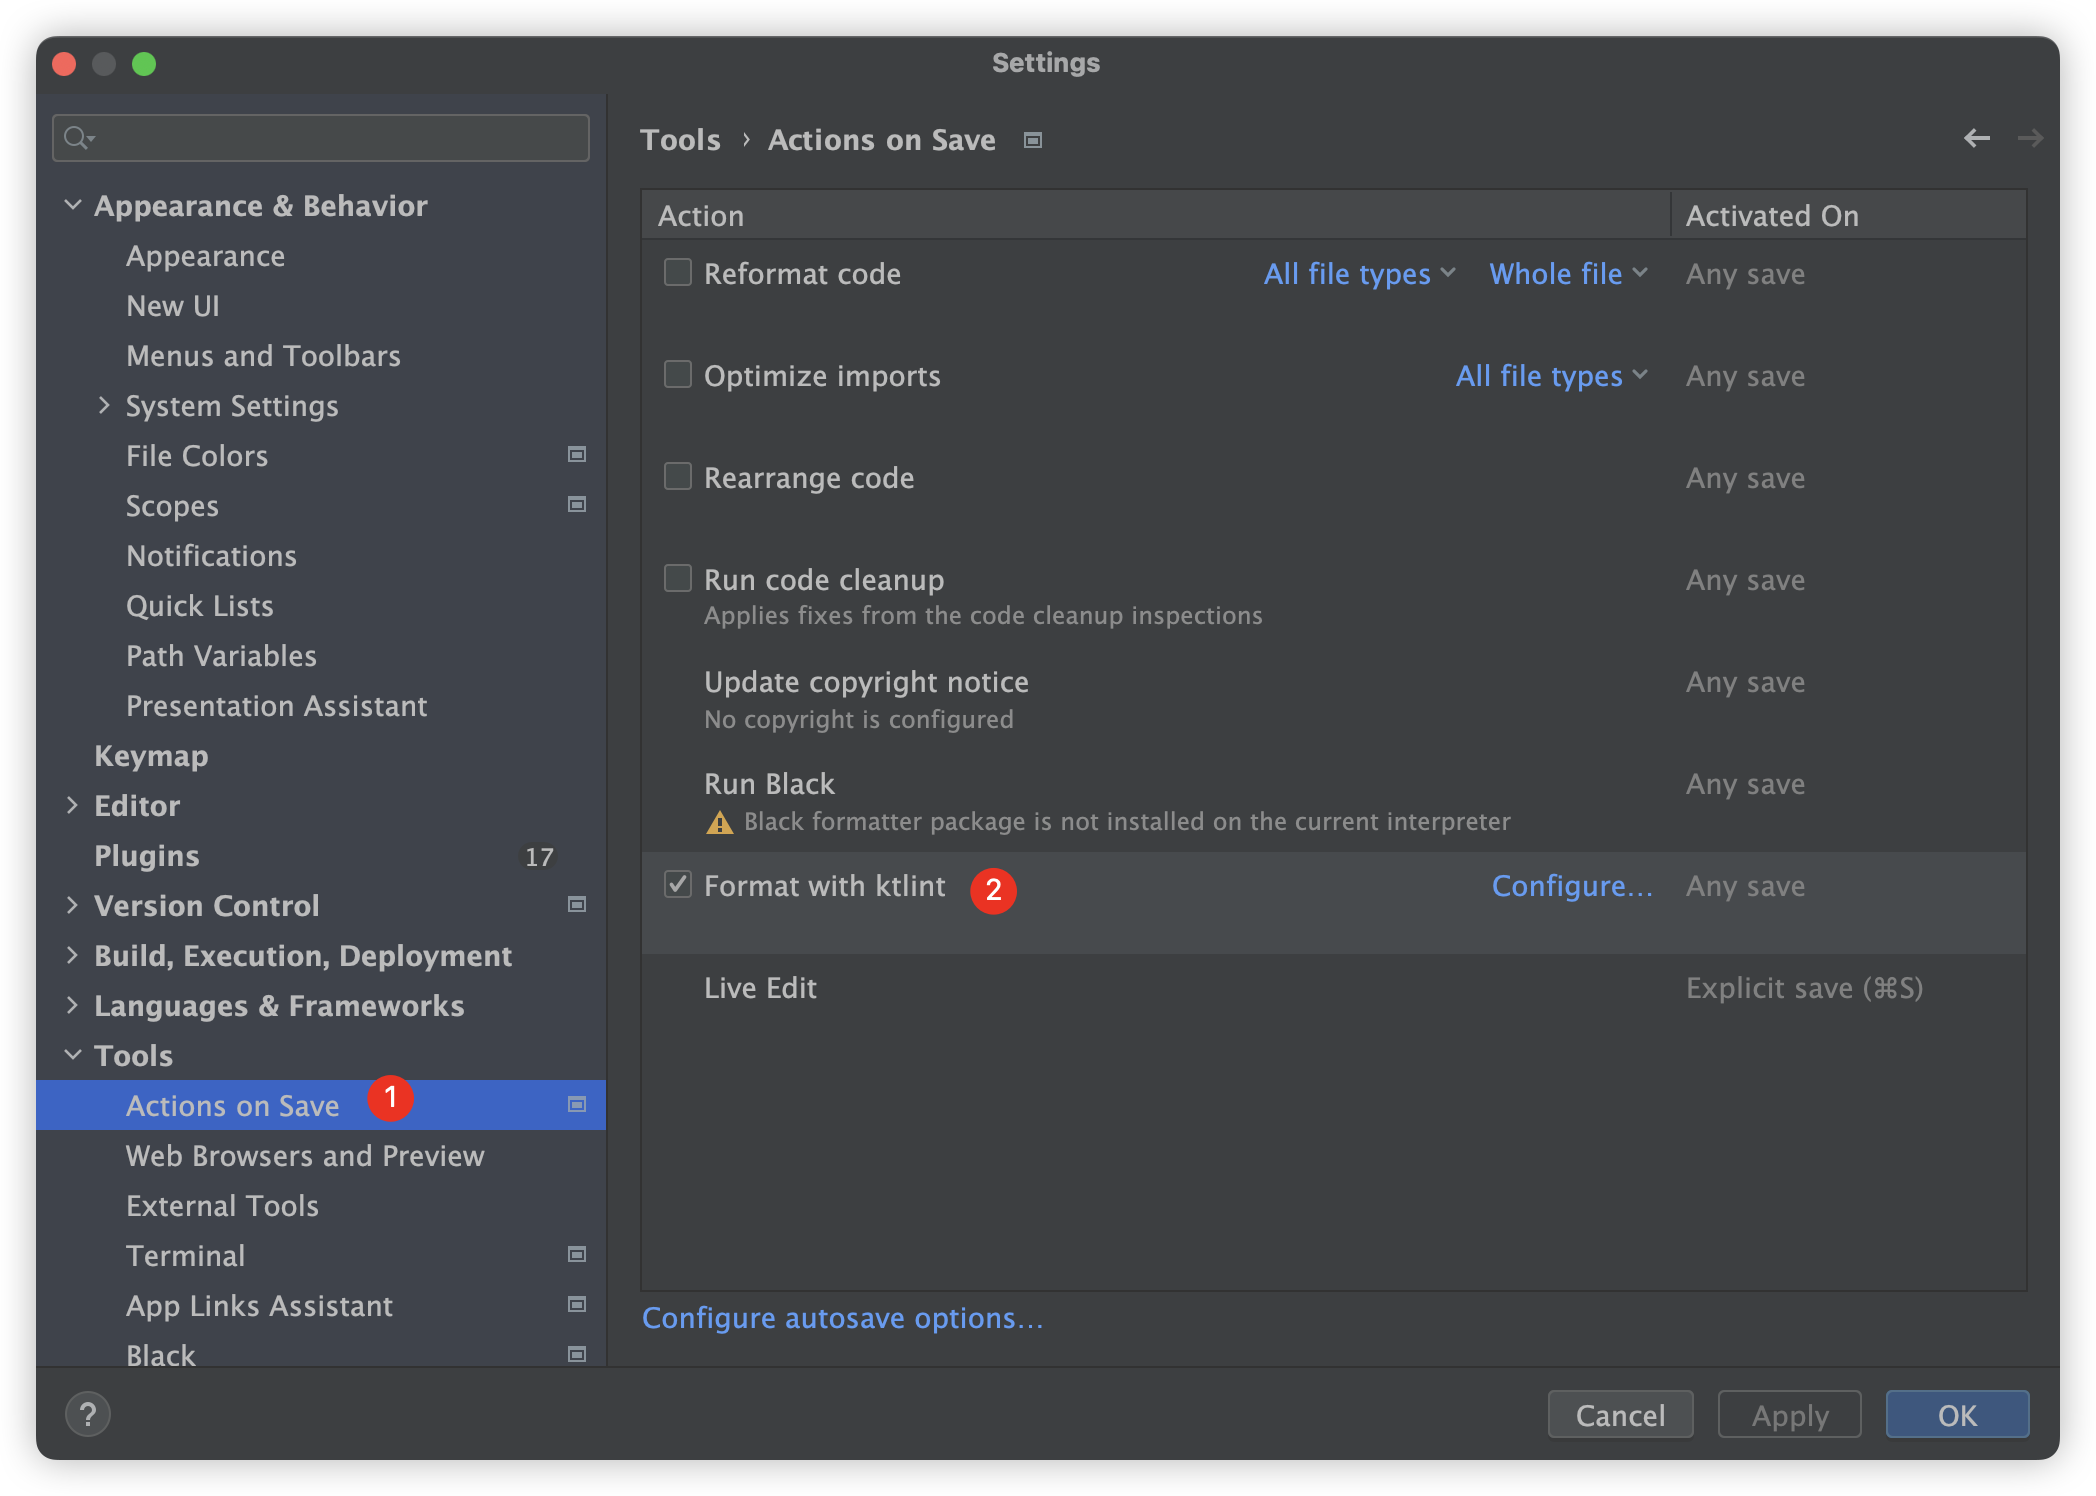This screenshot has height=1496, width=2096.
Task: Focus the settings search field
Action: 330,138
